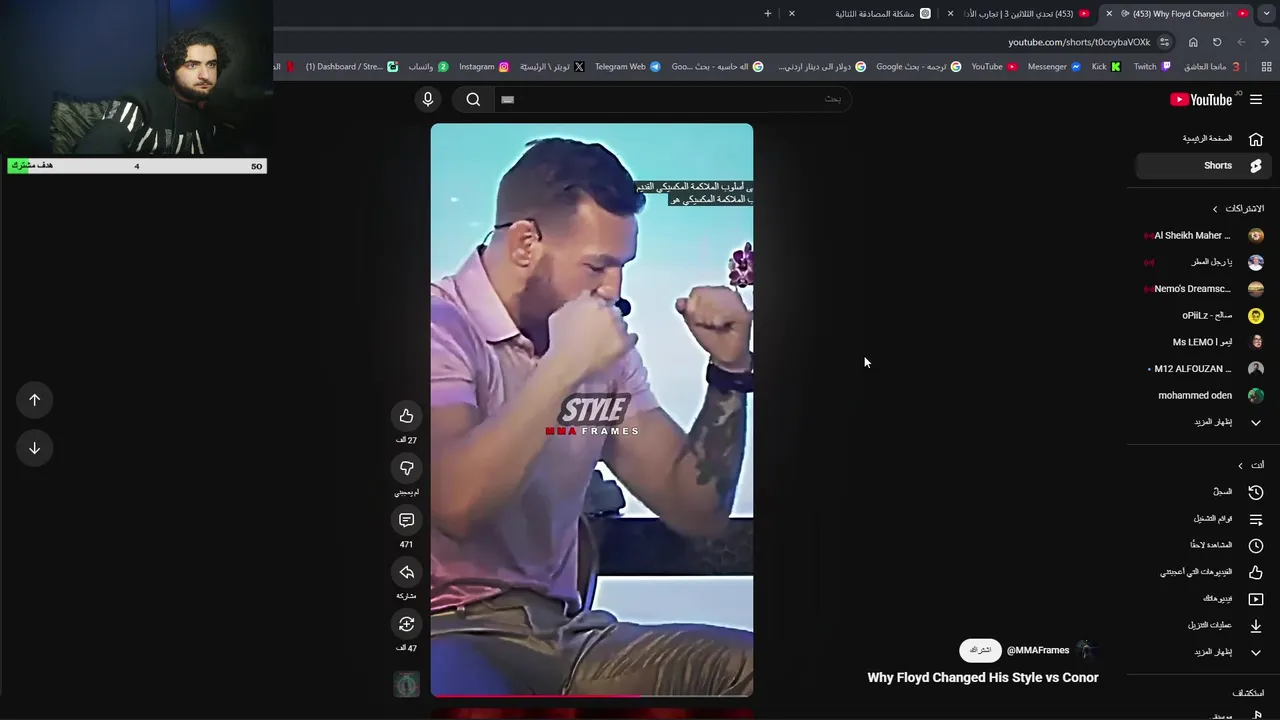The image size is (1280, 720).
Task: Dislike the short video
Action: click(406, 468)
